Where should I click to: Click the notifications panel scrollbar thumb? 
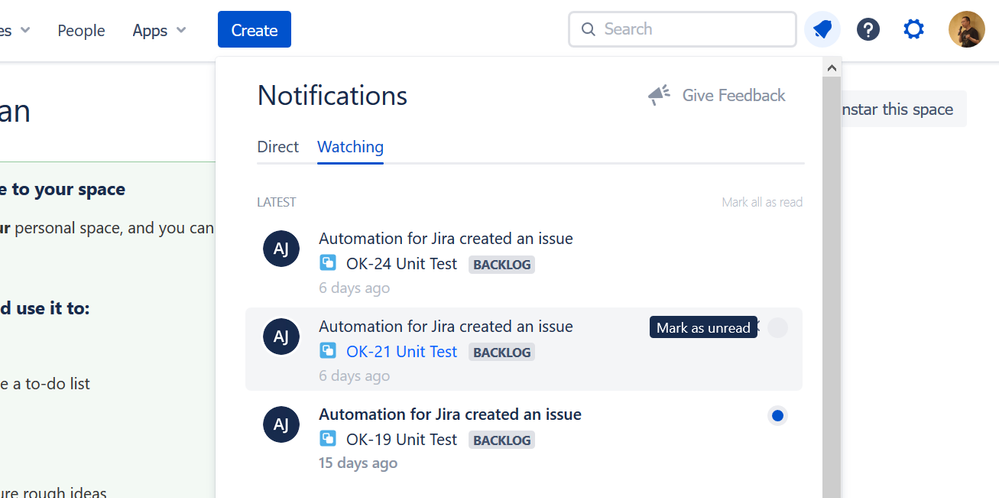831,287
